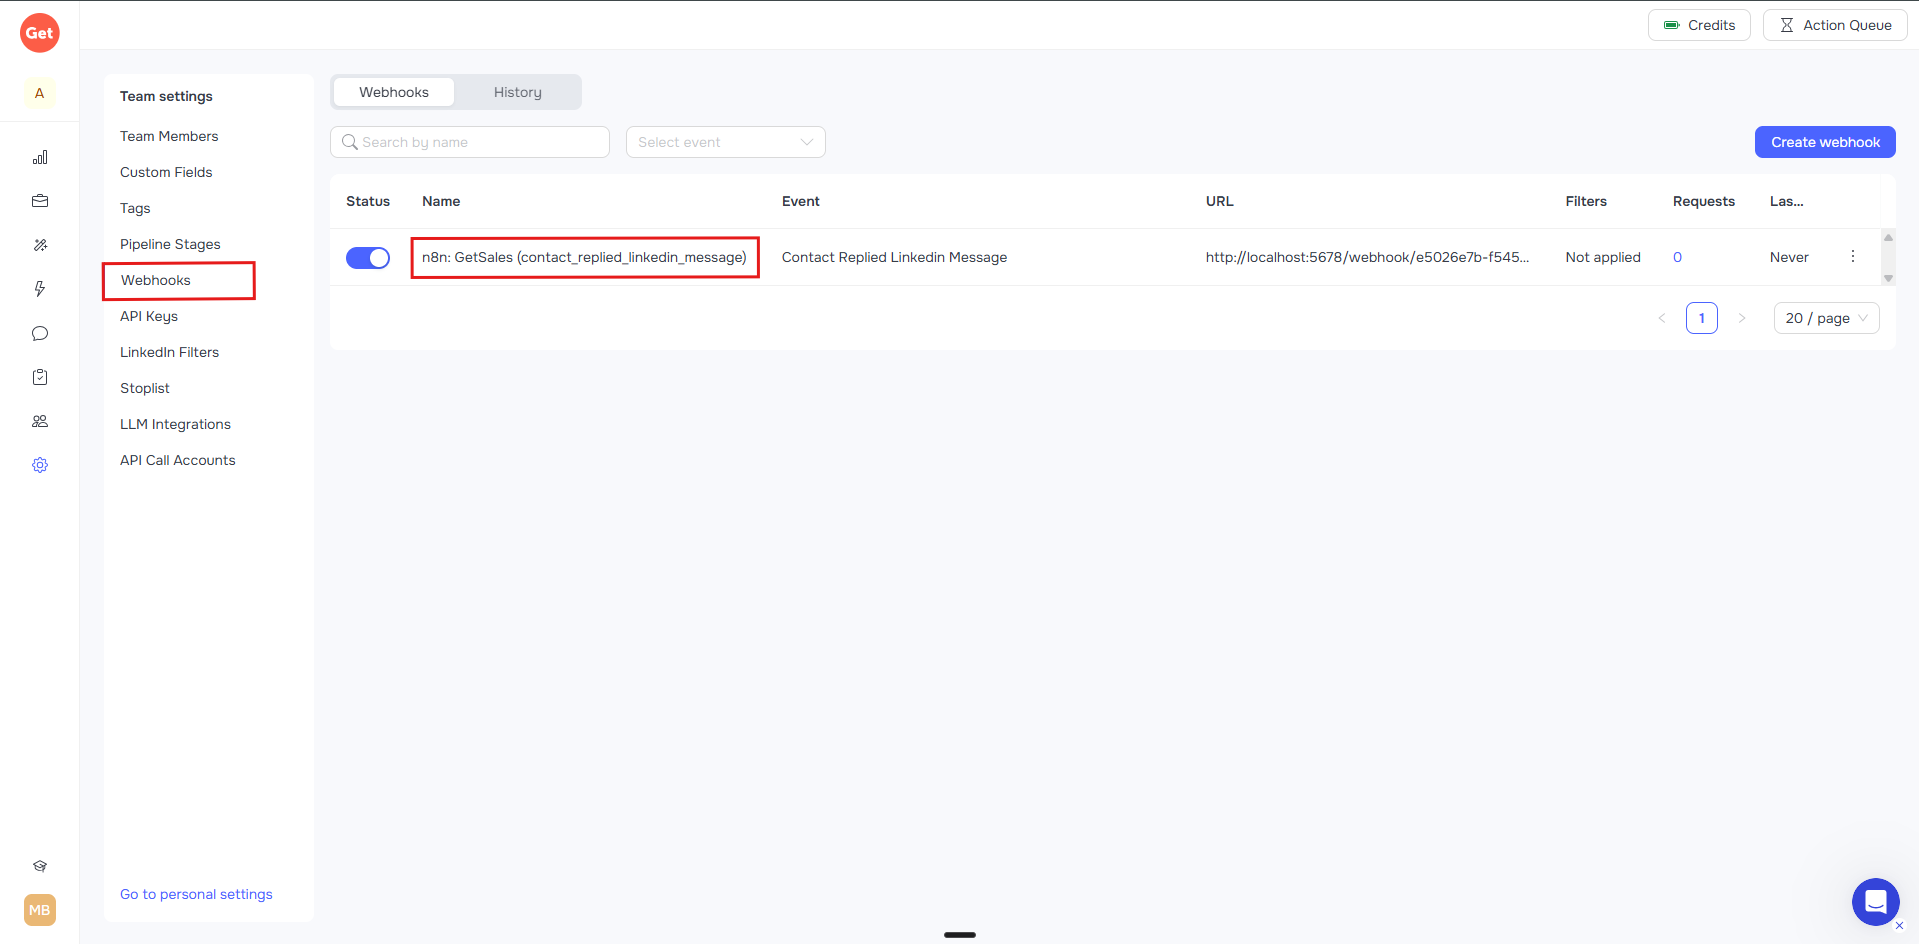Open LinkedIn Filters settings
The height and width of the screenshot is (944, 1919).
[169, 352]
